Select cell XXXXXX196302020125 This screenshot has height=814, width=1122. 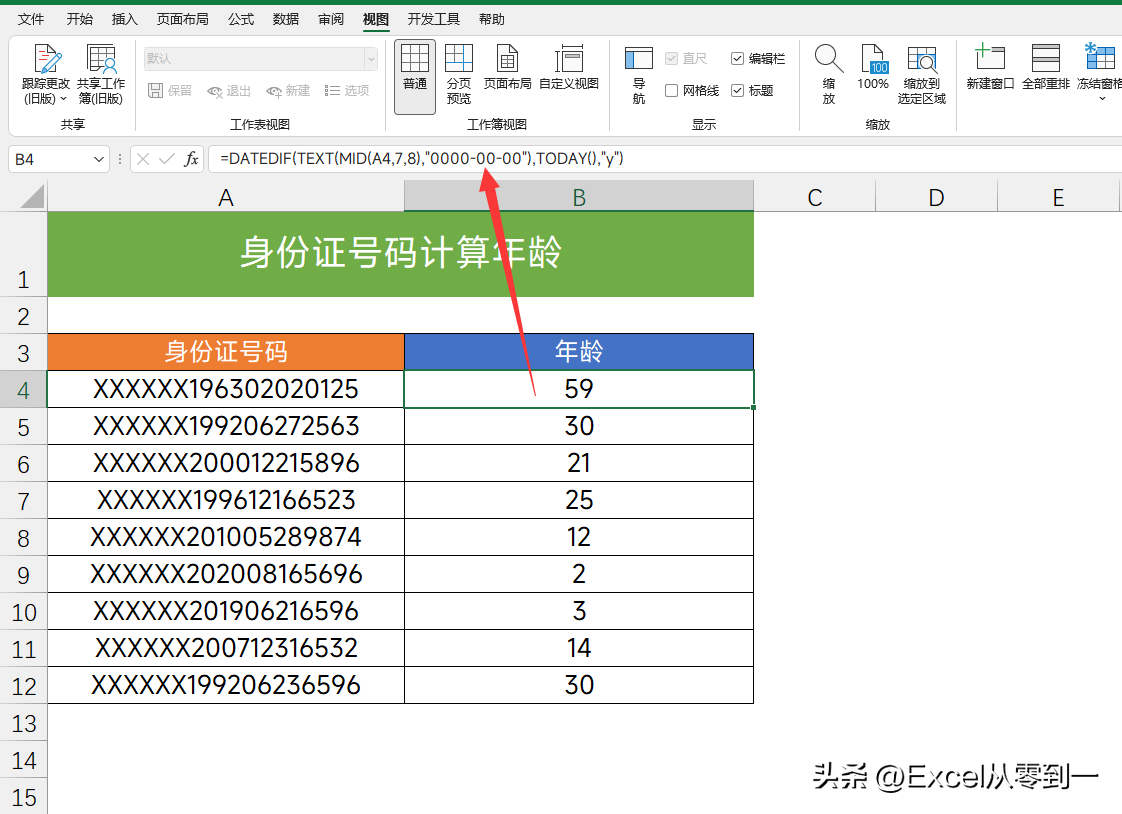pos(226,389)
